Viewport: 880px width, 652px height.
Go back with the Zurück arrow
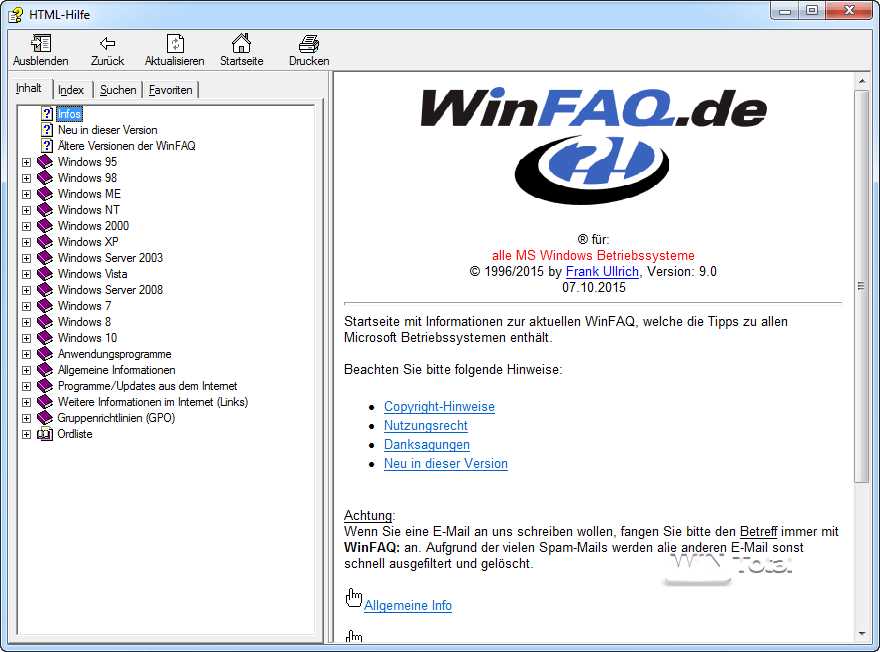point(107,43)
